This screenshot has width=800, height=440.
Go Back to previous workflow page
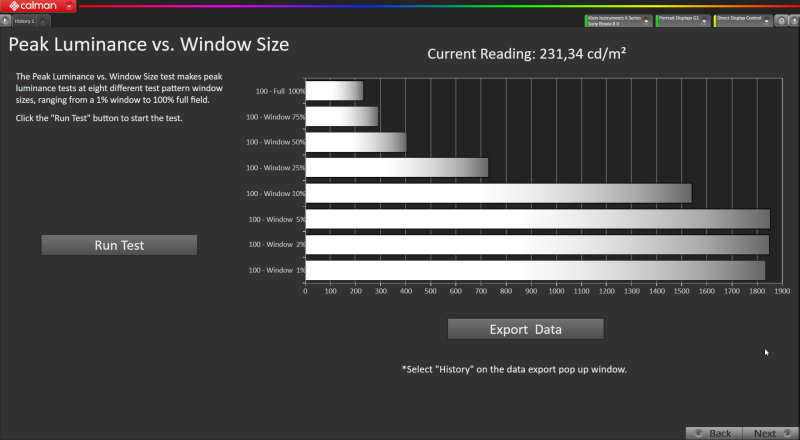pyautogui.click(x=714, y=433)
